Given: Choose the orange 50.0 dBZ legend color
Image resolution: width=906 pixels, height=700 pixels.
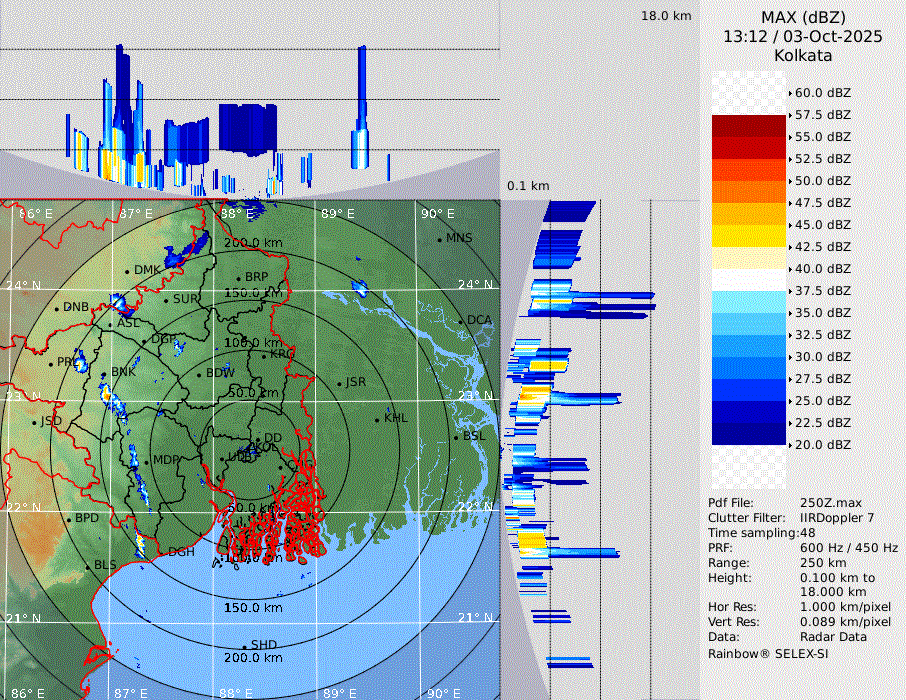Looking at the screenshot, I should pos(749,192).
